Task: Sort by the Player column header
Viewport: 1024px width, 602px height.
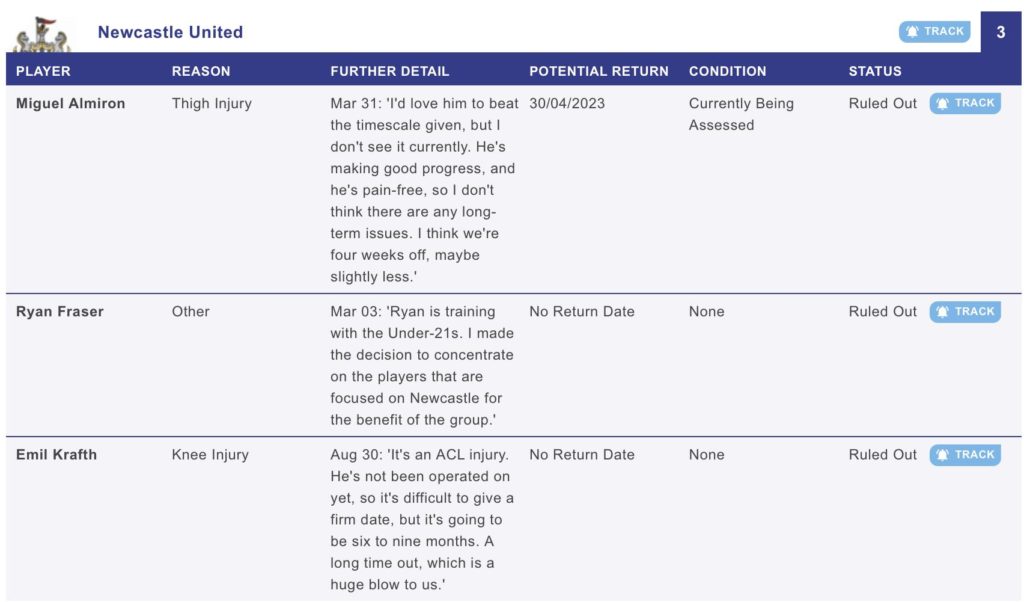Action: pyautogui.click(x=43, y=71)
